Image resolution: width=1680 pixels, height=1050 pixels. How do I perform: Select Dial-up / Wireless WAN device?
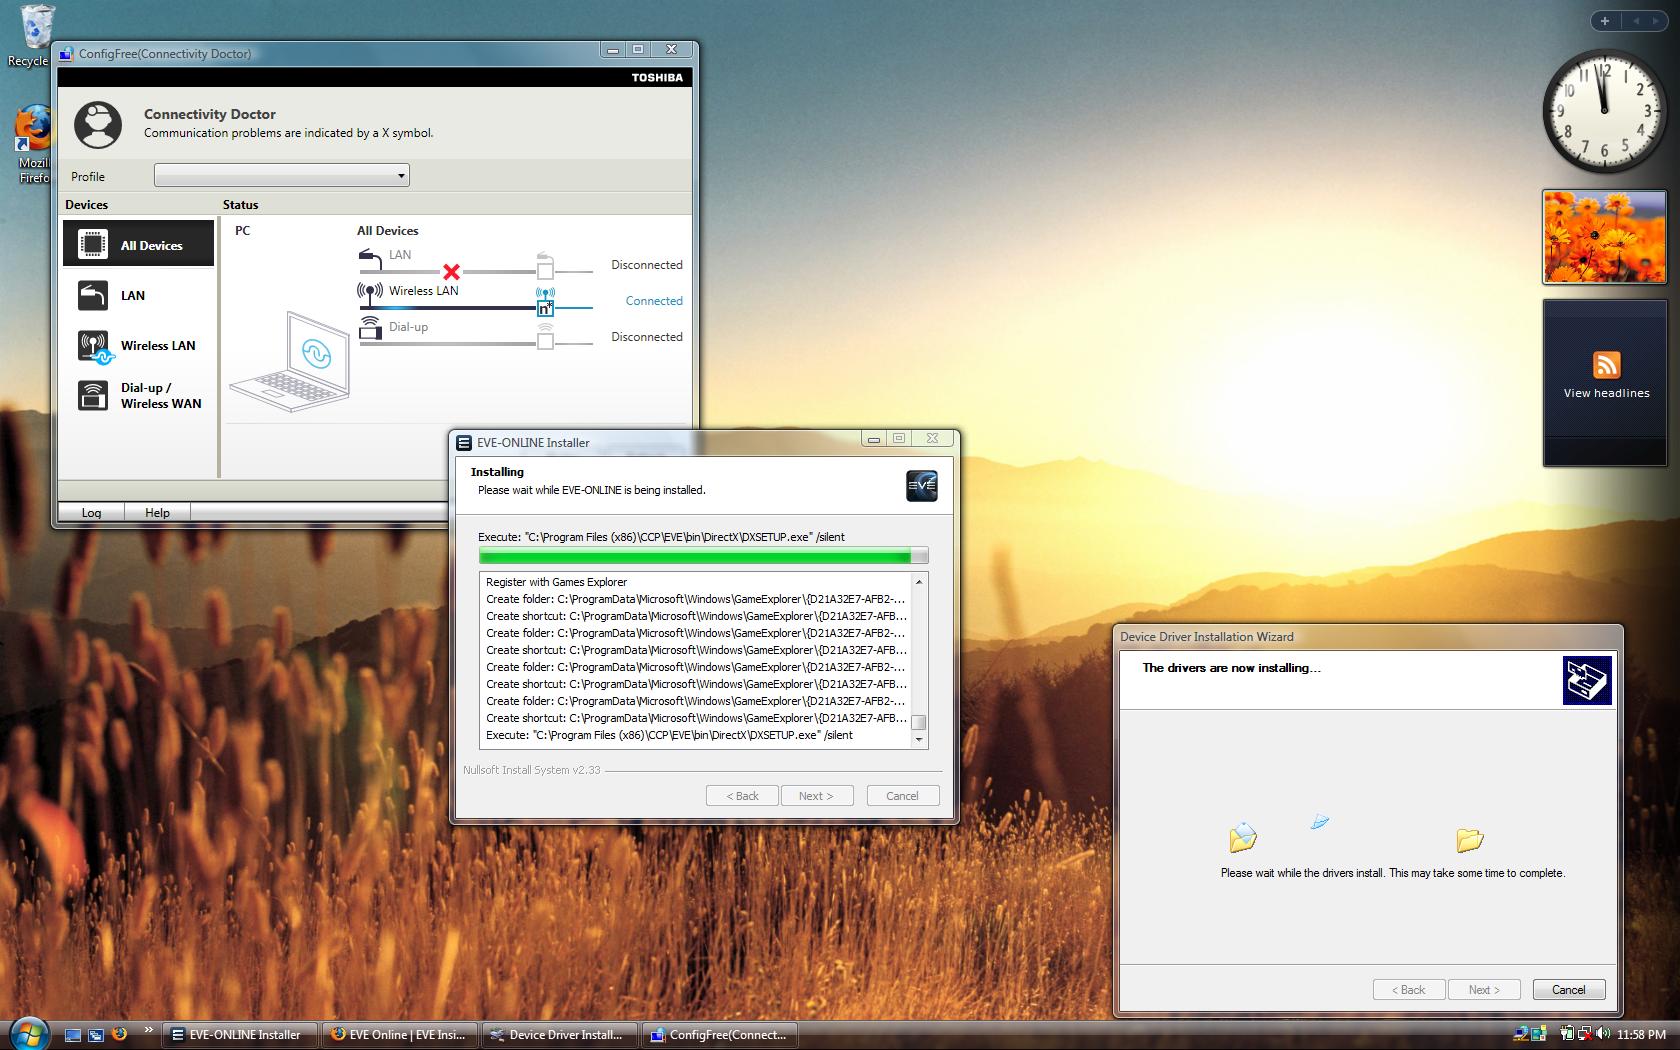click(138, 395)
